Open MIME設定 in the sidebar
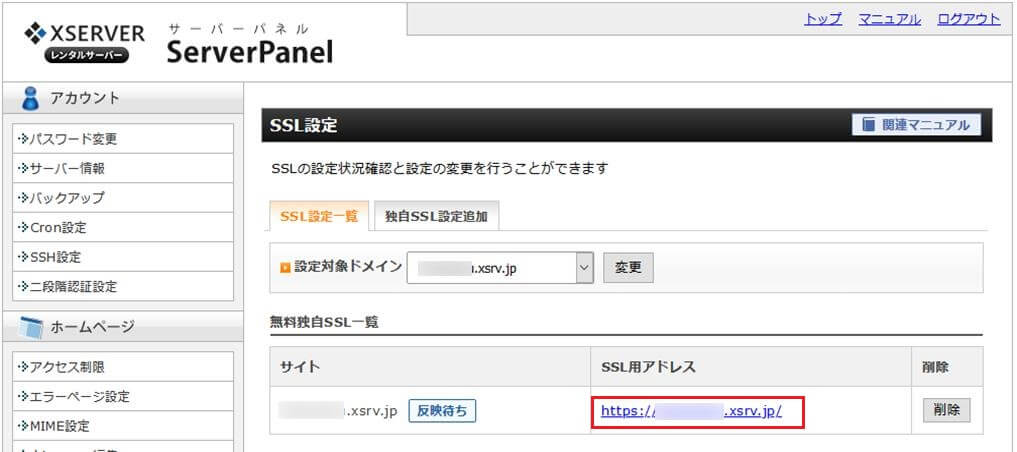This screenshot has height=452, width=1017. pos(123,426)
